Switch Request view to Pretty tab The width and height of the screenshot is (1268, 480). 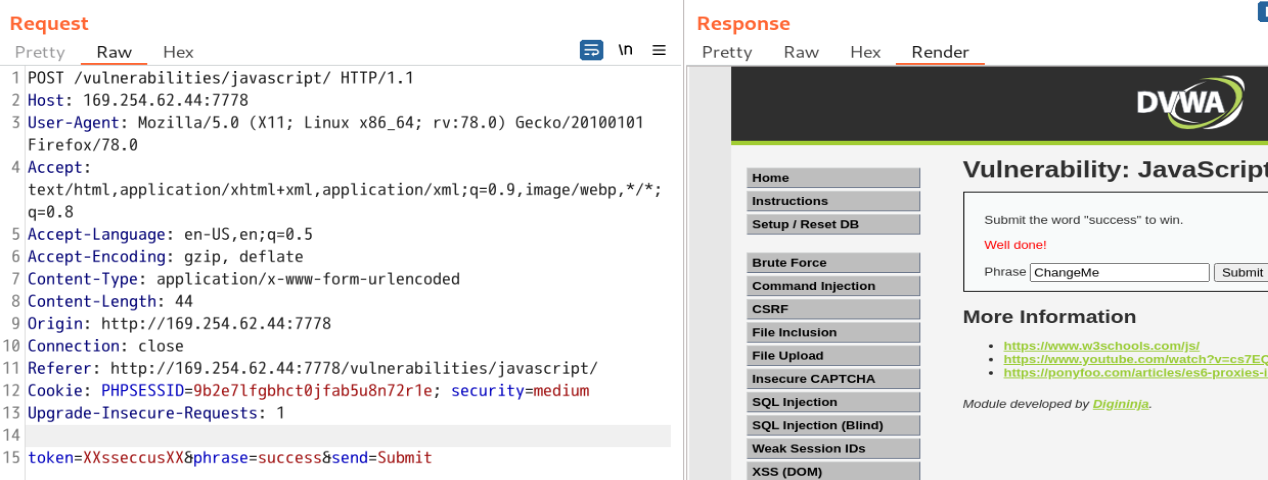(40, 52)
